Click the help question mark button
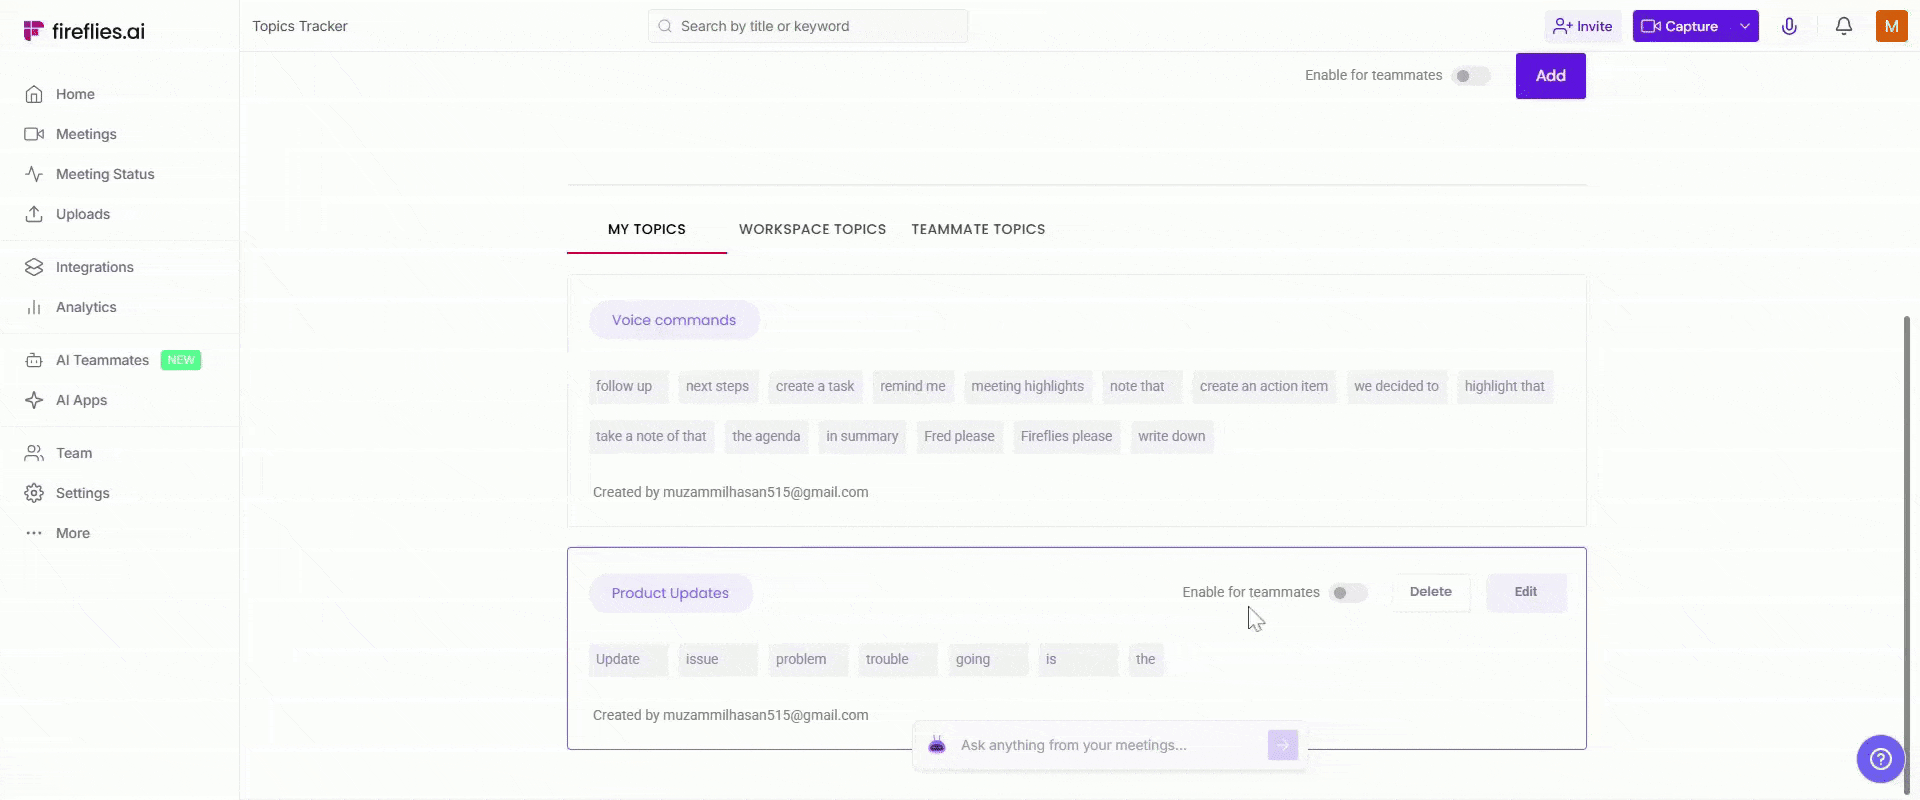The image size is (1920, 800). [1880, 759]
